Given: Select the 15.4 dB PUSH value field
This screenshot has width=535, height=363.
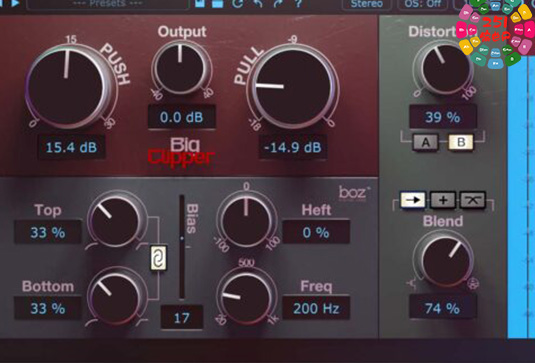Looking at the screenshot, I should point(71,147).
